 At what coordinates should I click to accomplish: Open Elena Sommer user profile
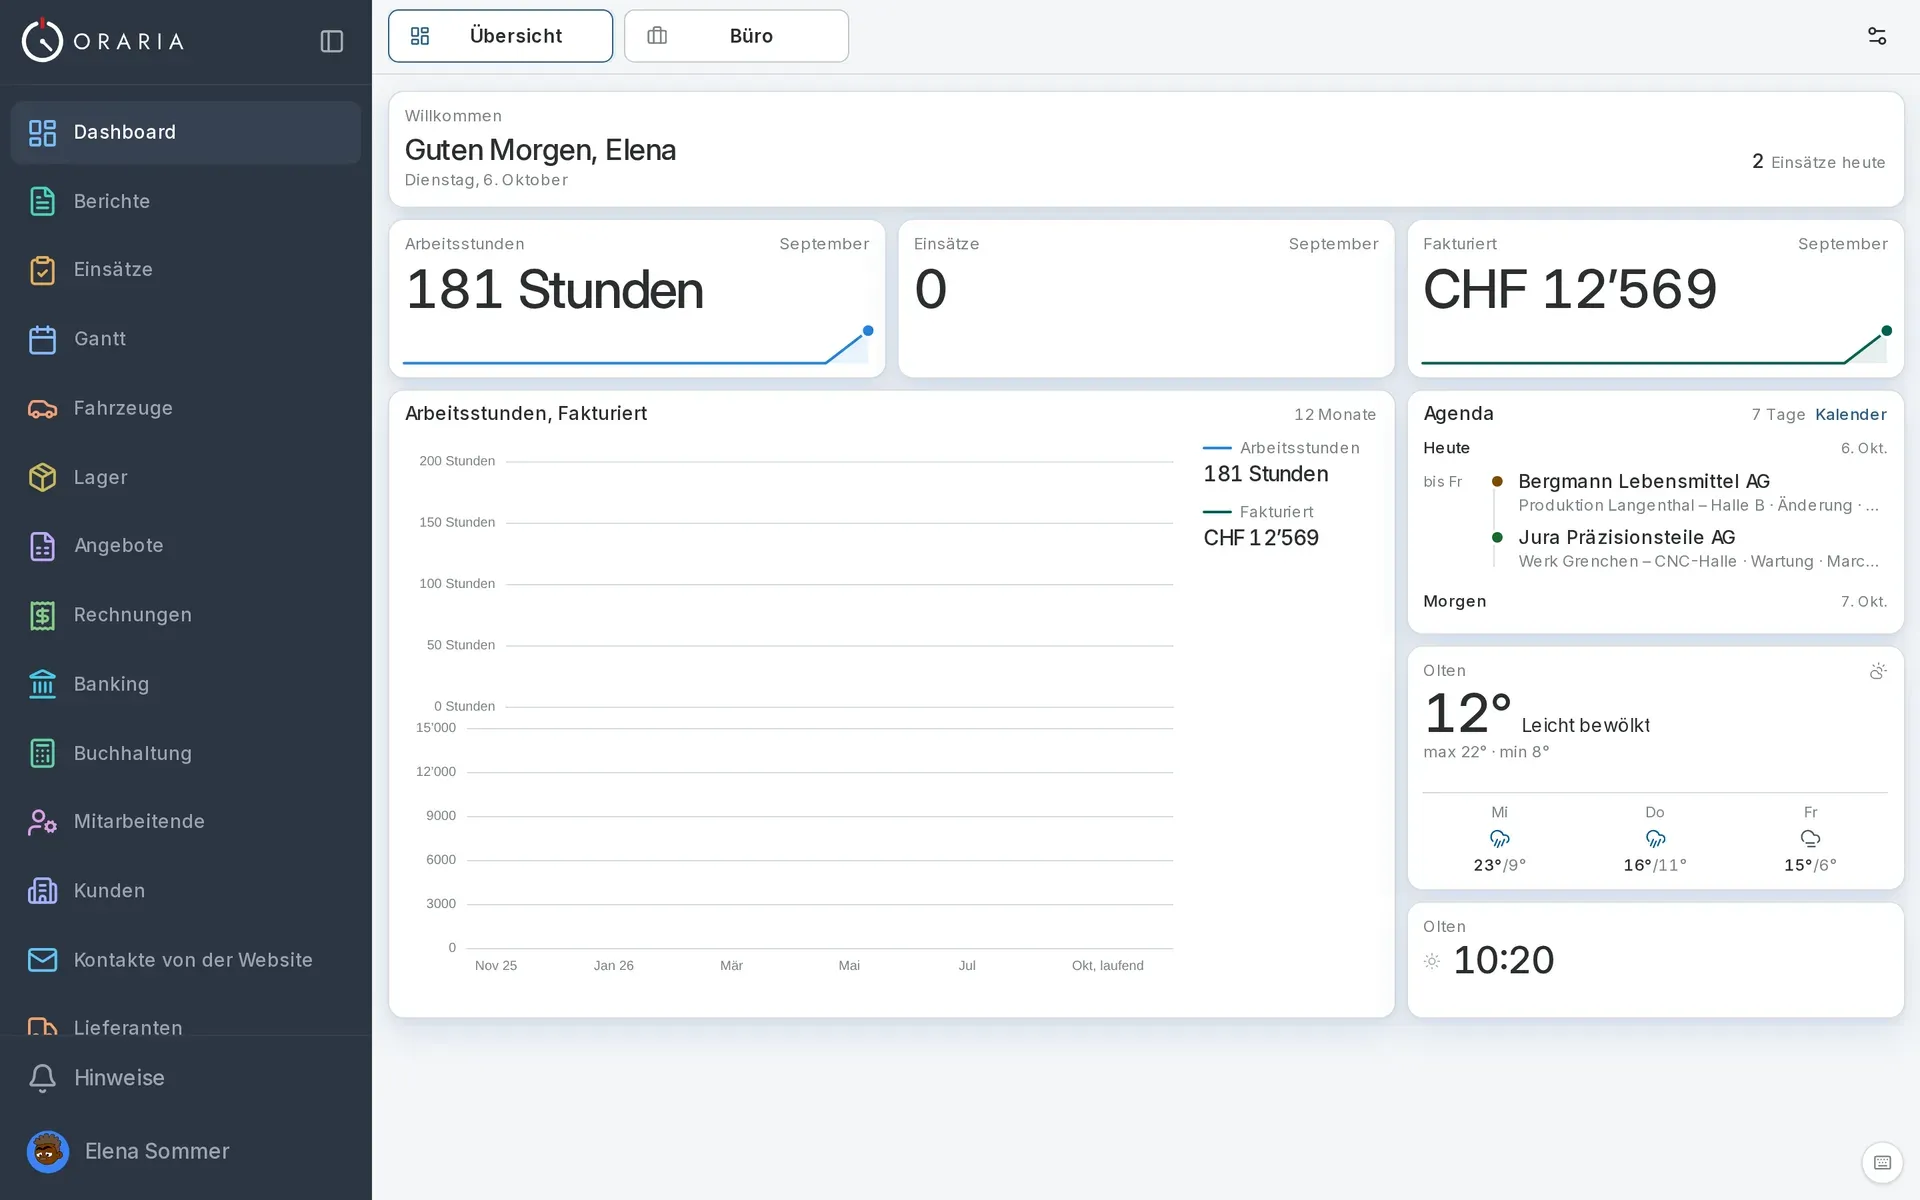pos(186,1152)
